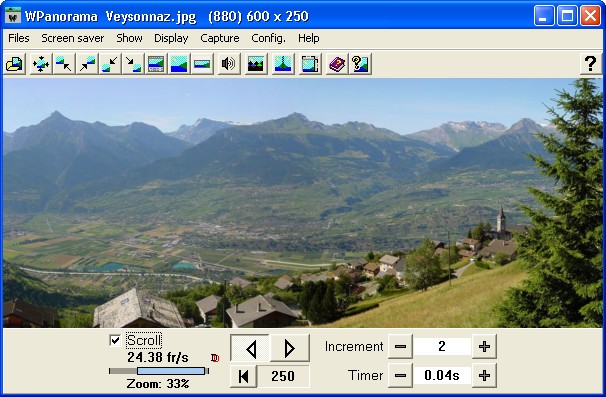Viewport: 606px width, 397px height.
Task: Decrease the Timer value with minus
Action: [x=400, y=375]
